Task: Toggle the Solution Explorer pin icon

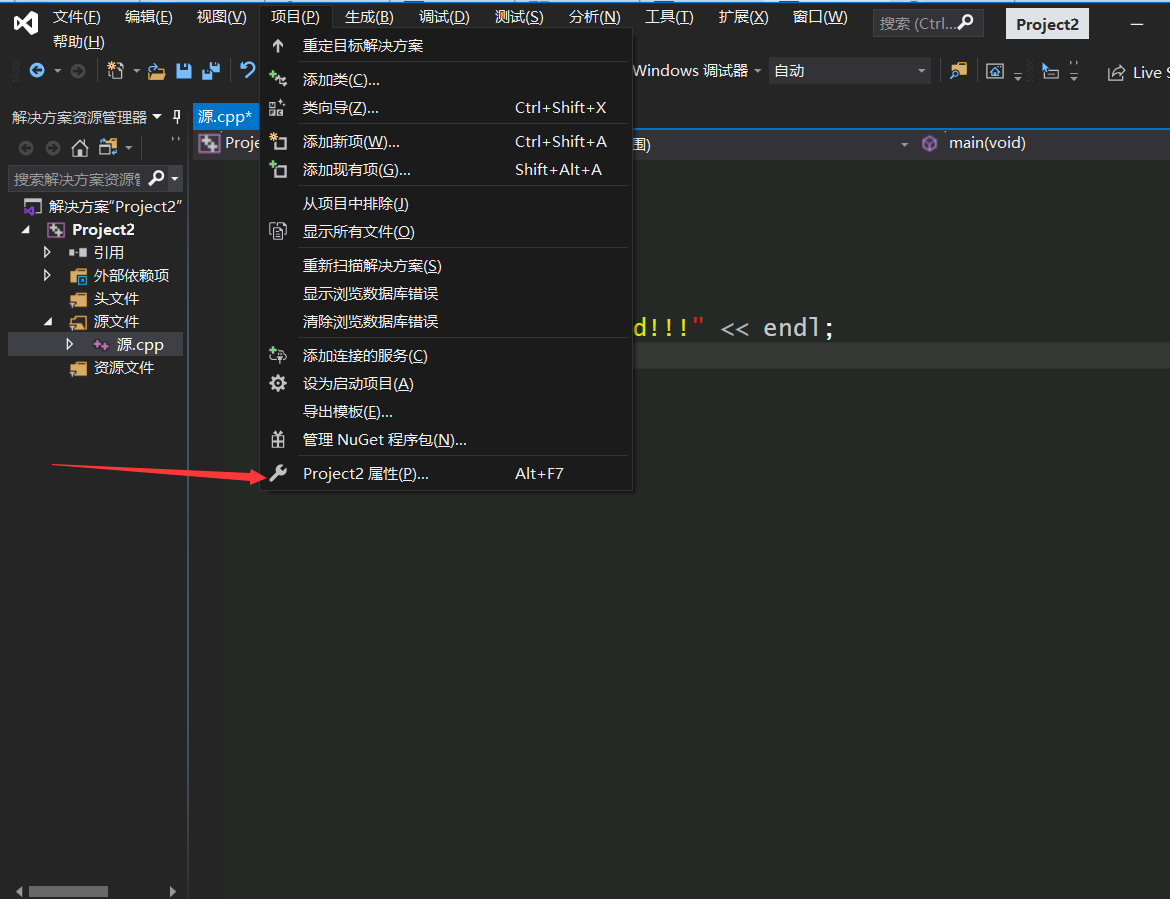Action: point(177,117)
